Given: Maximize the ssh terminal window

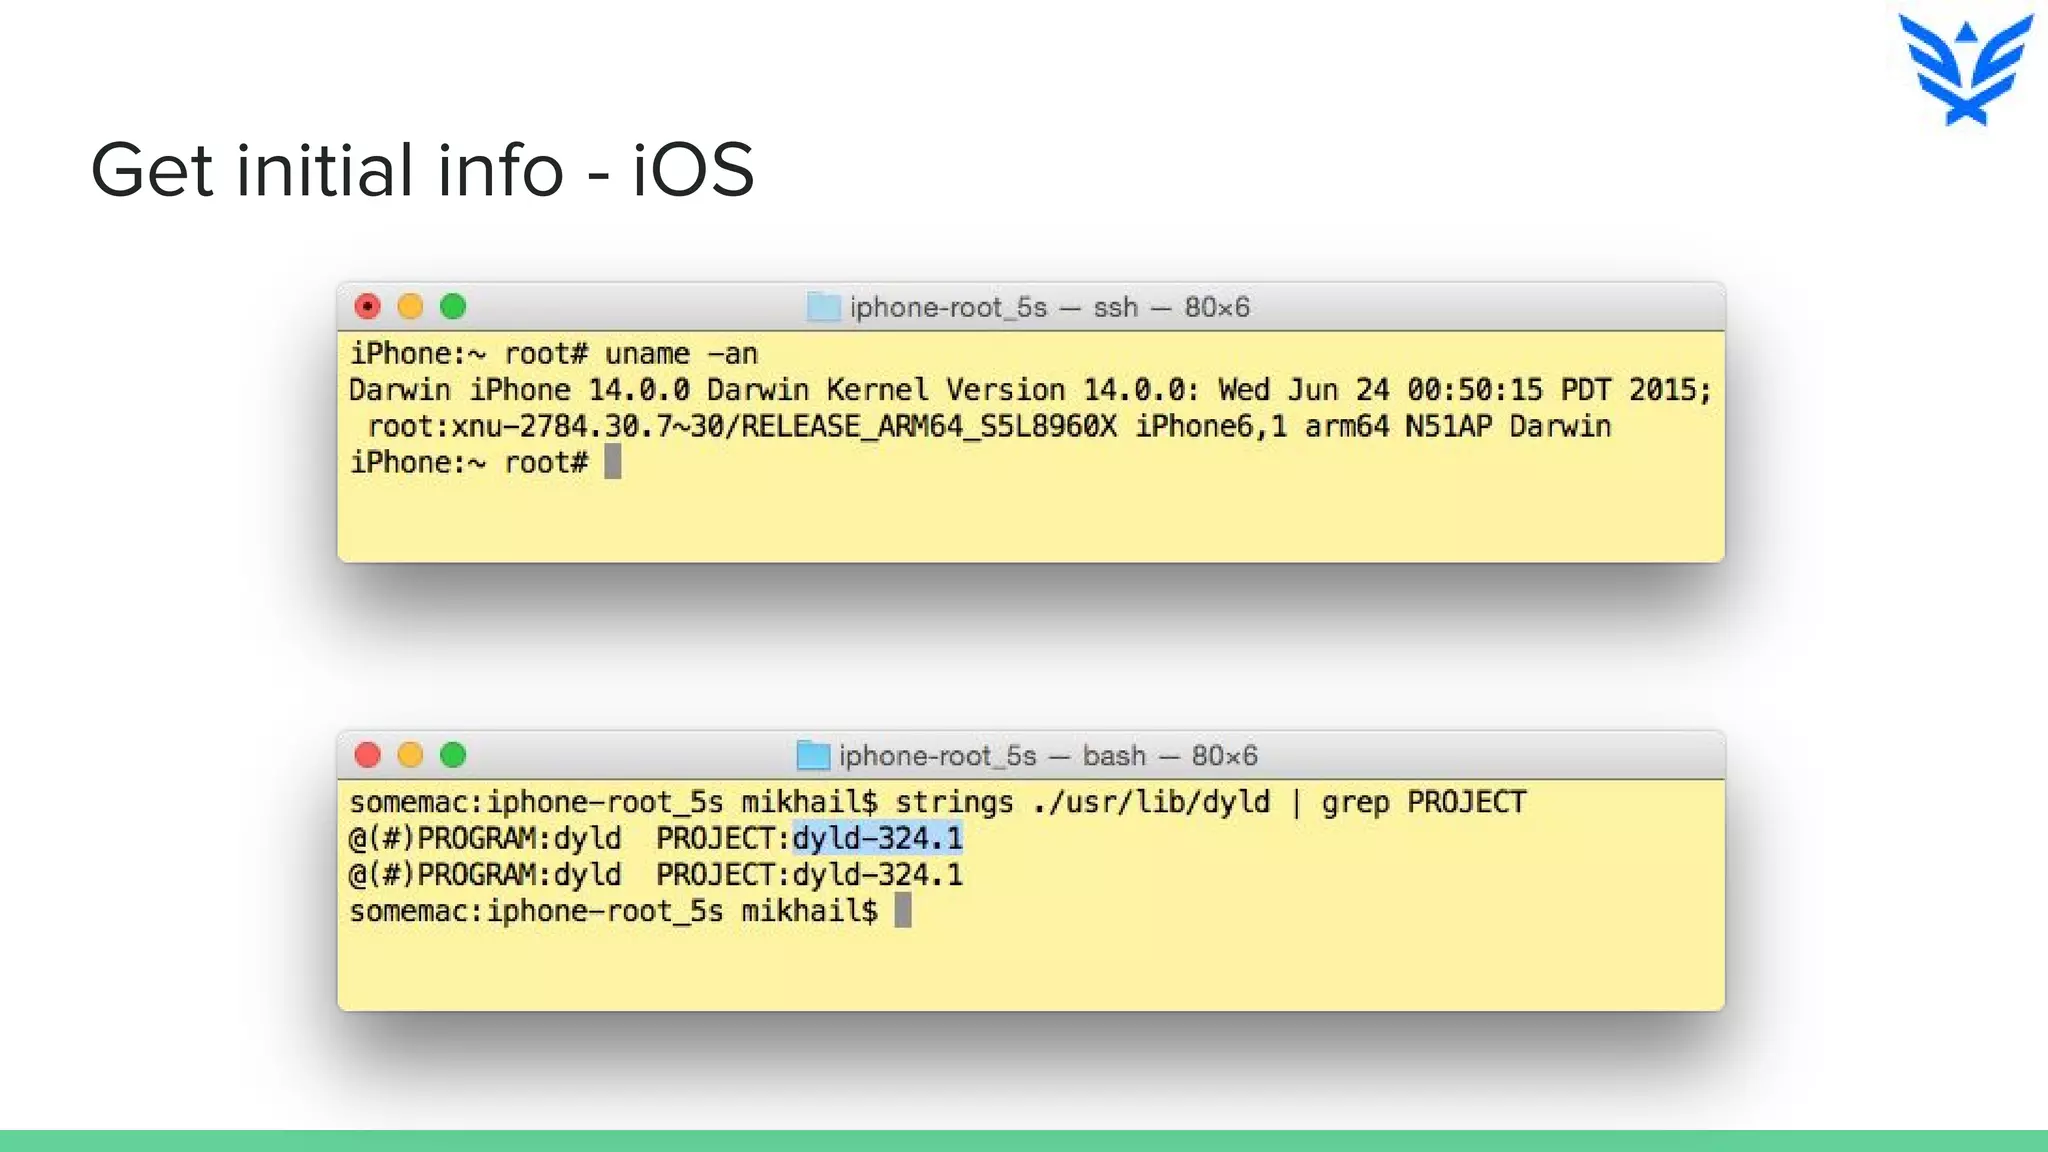Looking at the screenshot, I should pyautogui.click(x=453, y=306).
